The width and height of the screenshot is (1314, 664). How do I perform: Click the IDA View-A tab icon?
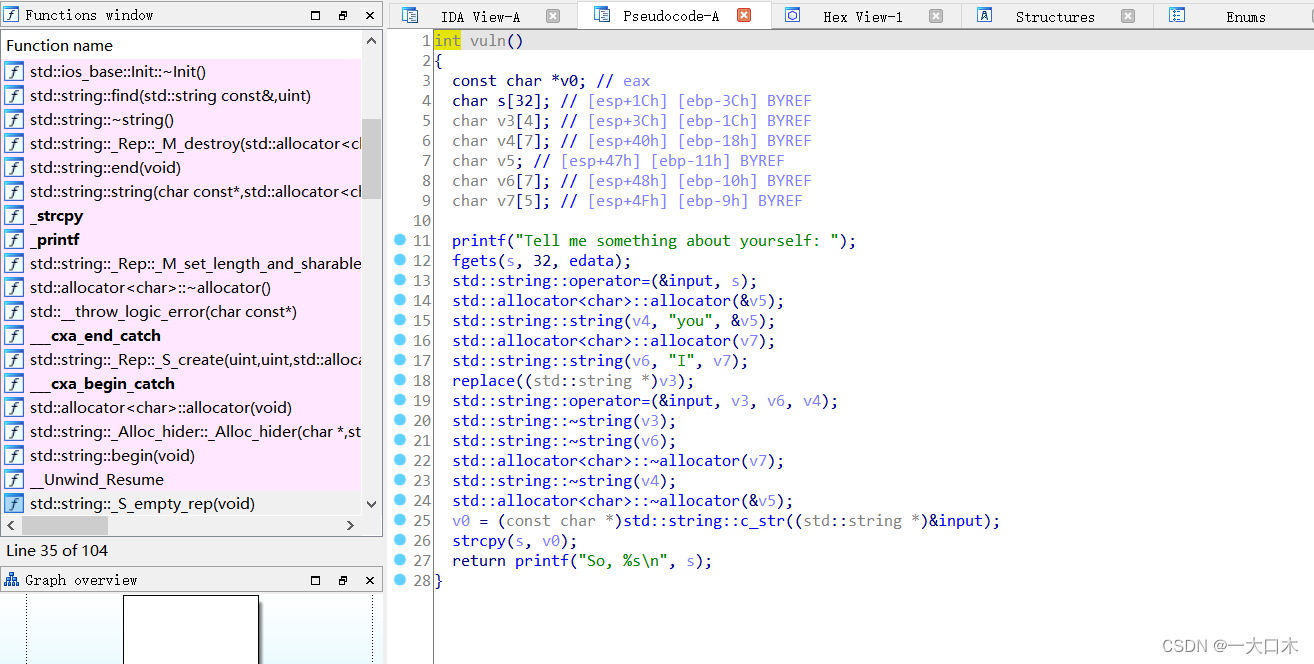coord(410,15)
